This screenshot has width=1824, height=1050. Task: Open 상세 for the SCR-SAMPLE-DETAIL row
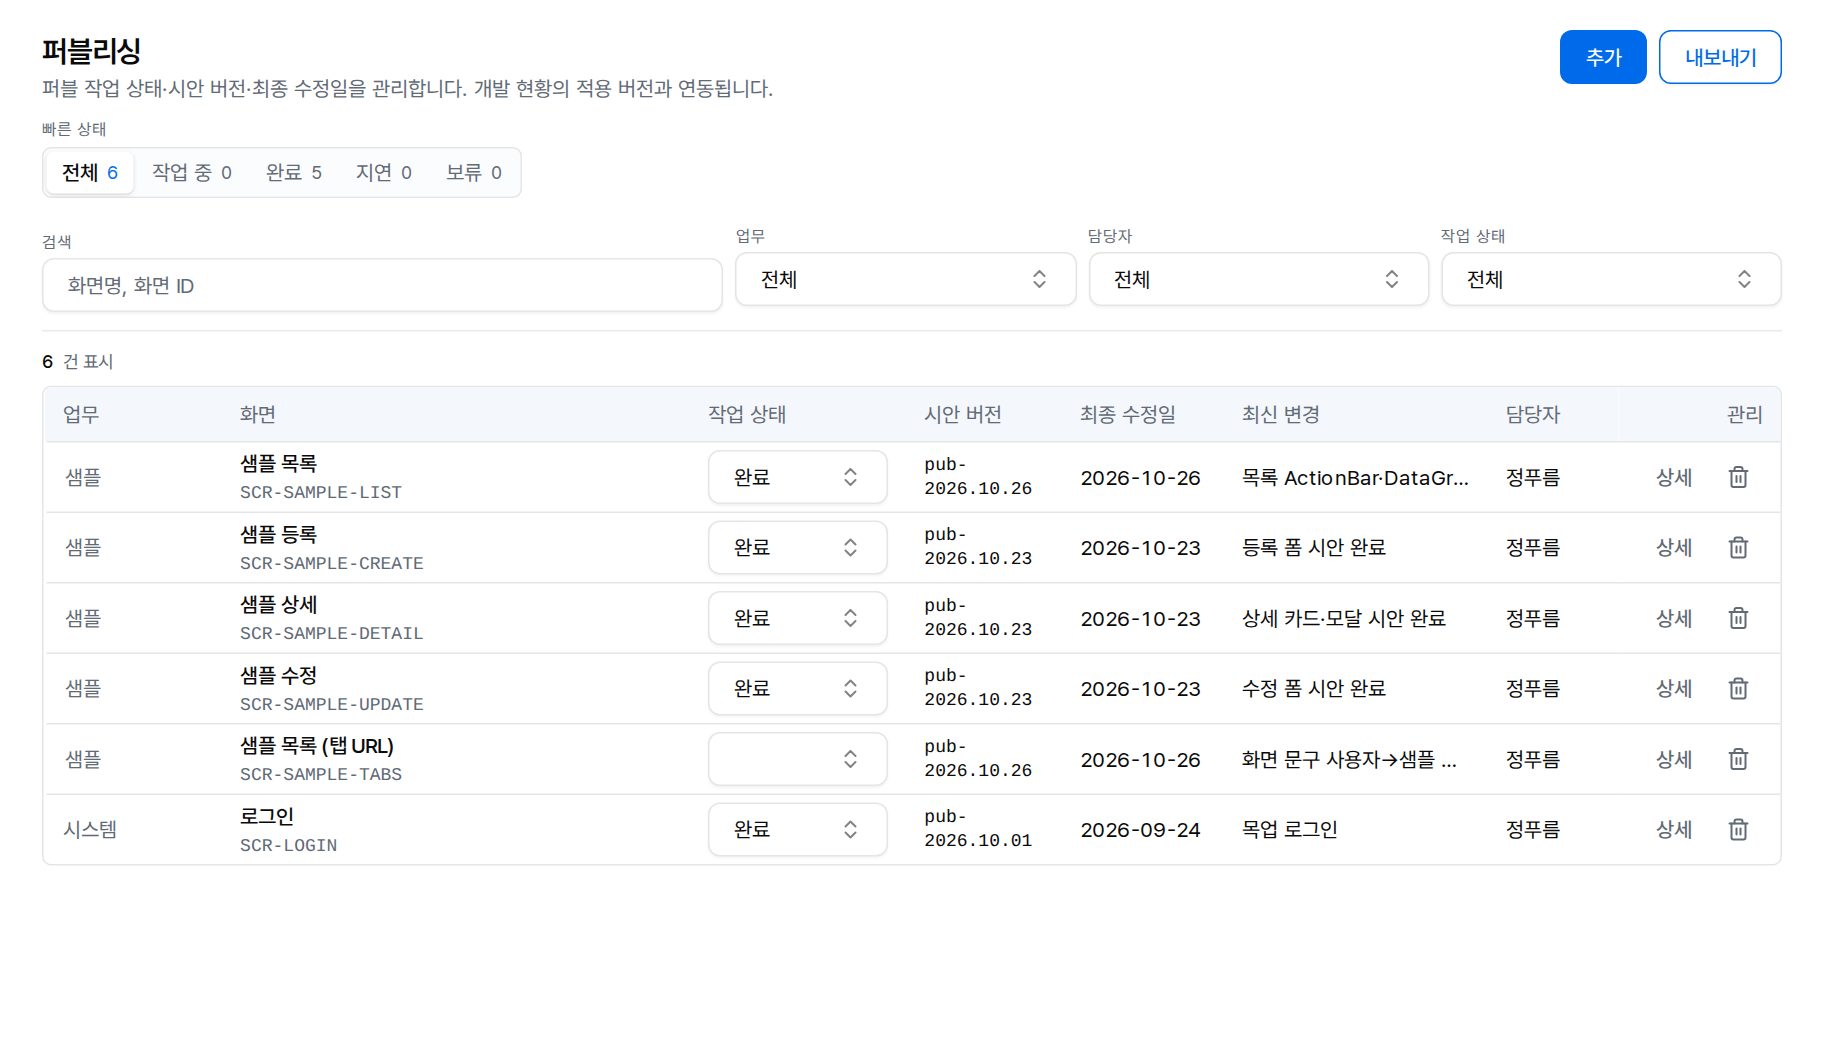pos(1674,618)
